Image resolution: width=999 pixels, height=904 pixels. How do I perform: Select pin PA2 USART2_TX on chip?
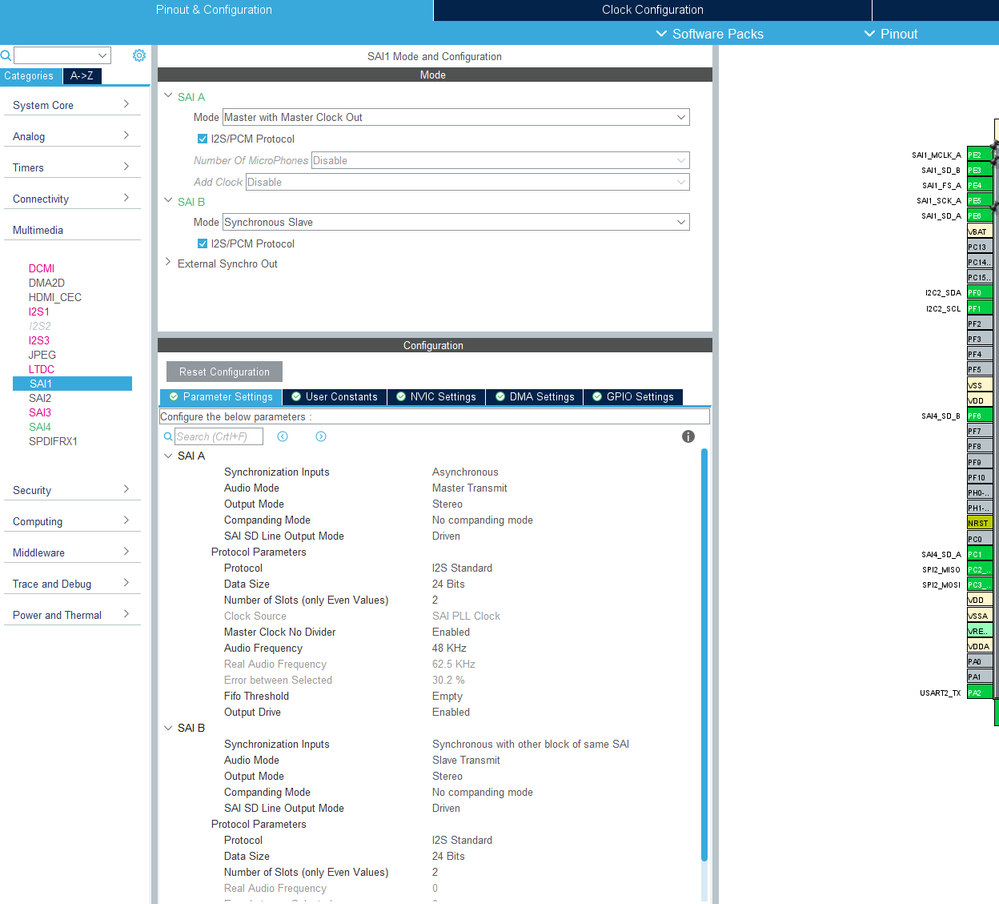(x=979, y=692)
